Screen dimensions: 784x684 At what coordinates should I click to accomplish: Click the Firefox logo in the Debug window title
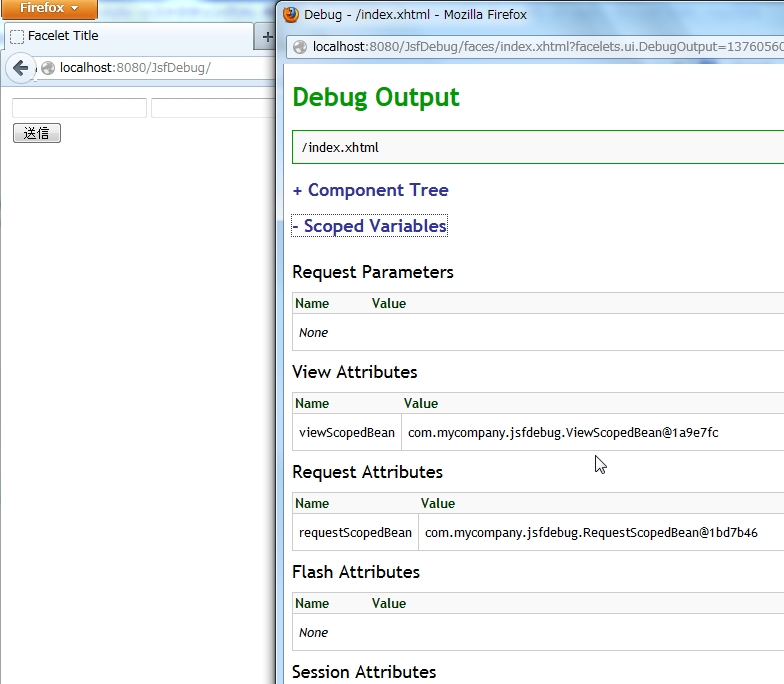290,14
